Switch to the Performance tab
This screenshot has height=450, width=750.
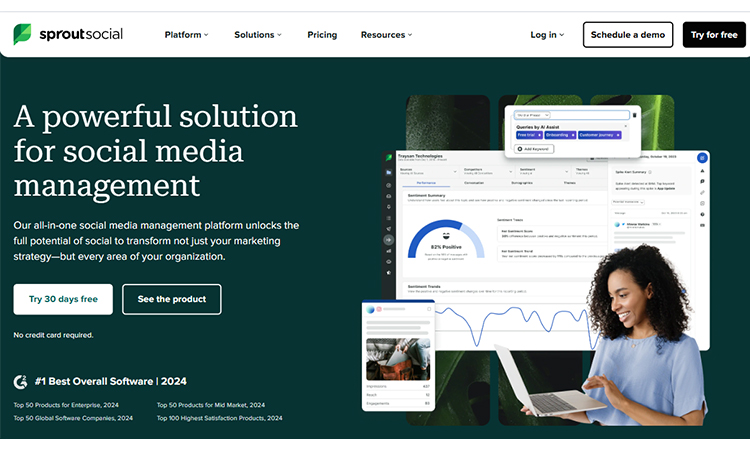click(426, 183)
